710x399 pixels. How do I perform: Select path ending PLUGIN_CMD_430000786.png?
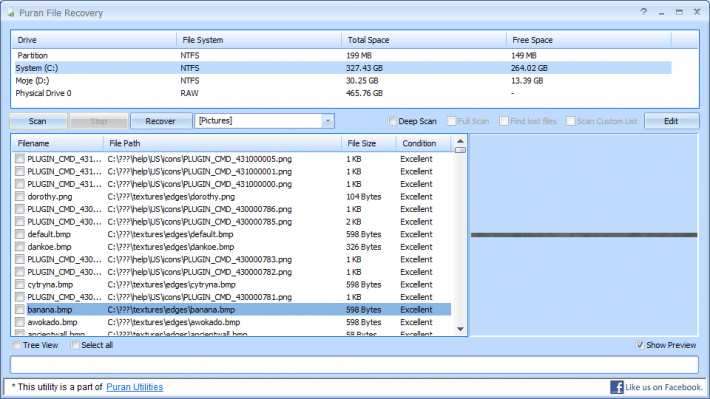pos(200,209)
